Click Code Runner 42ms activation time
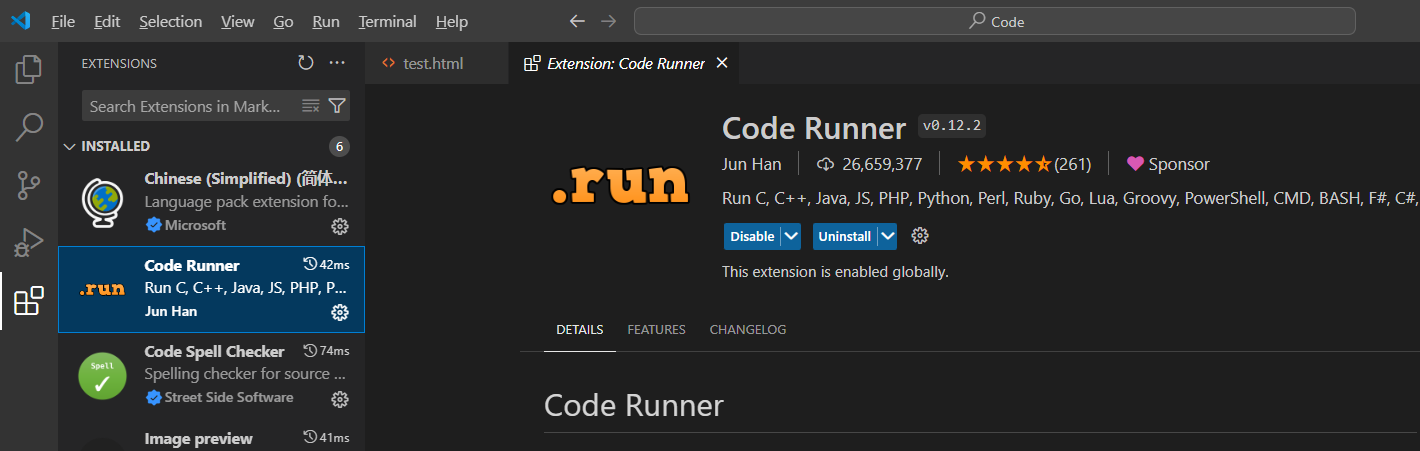The height and width of the screenshot is (451, 1420). click(326, 264)
